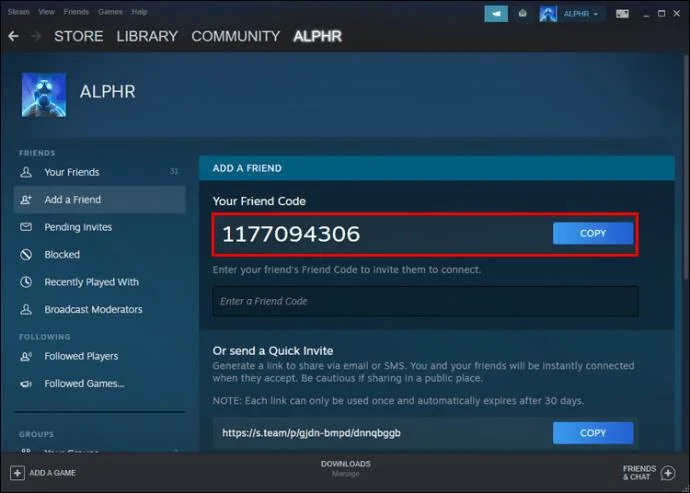Open the announcements megaphone icon
This screenshot has width=690, height=493.
(x=496, y=14)
